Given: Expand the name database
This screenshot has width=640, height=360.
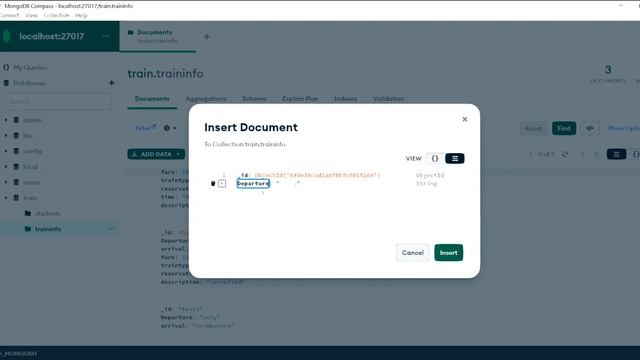Looking at the screenshot, I should (x=6, y=182).
